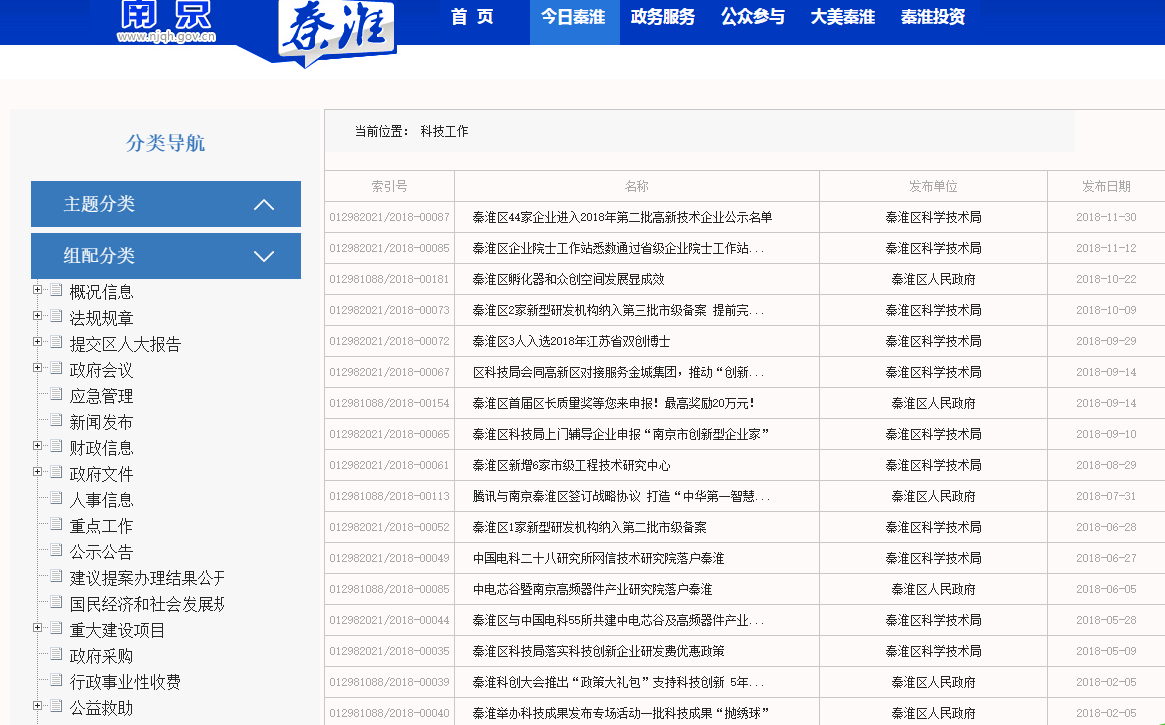
Task: Go to 首页 in top navigation
Action: coord(472,17)
